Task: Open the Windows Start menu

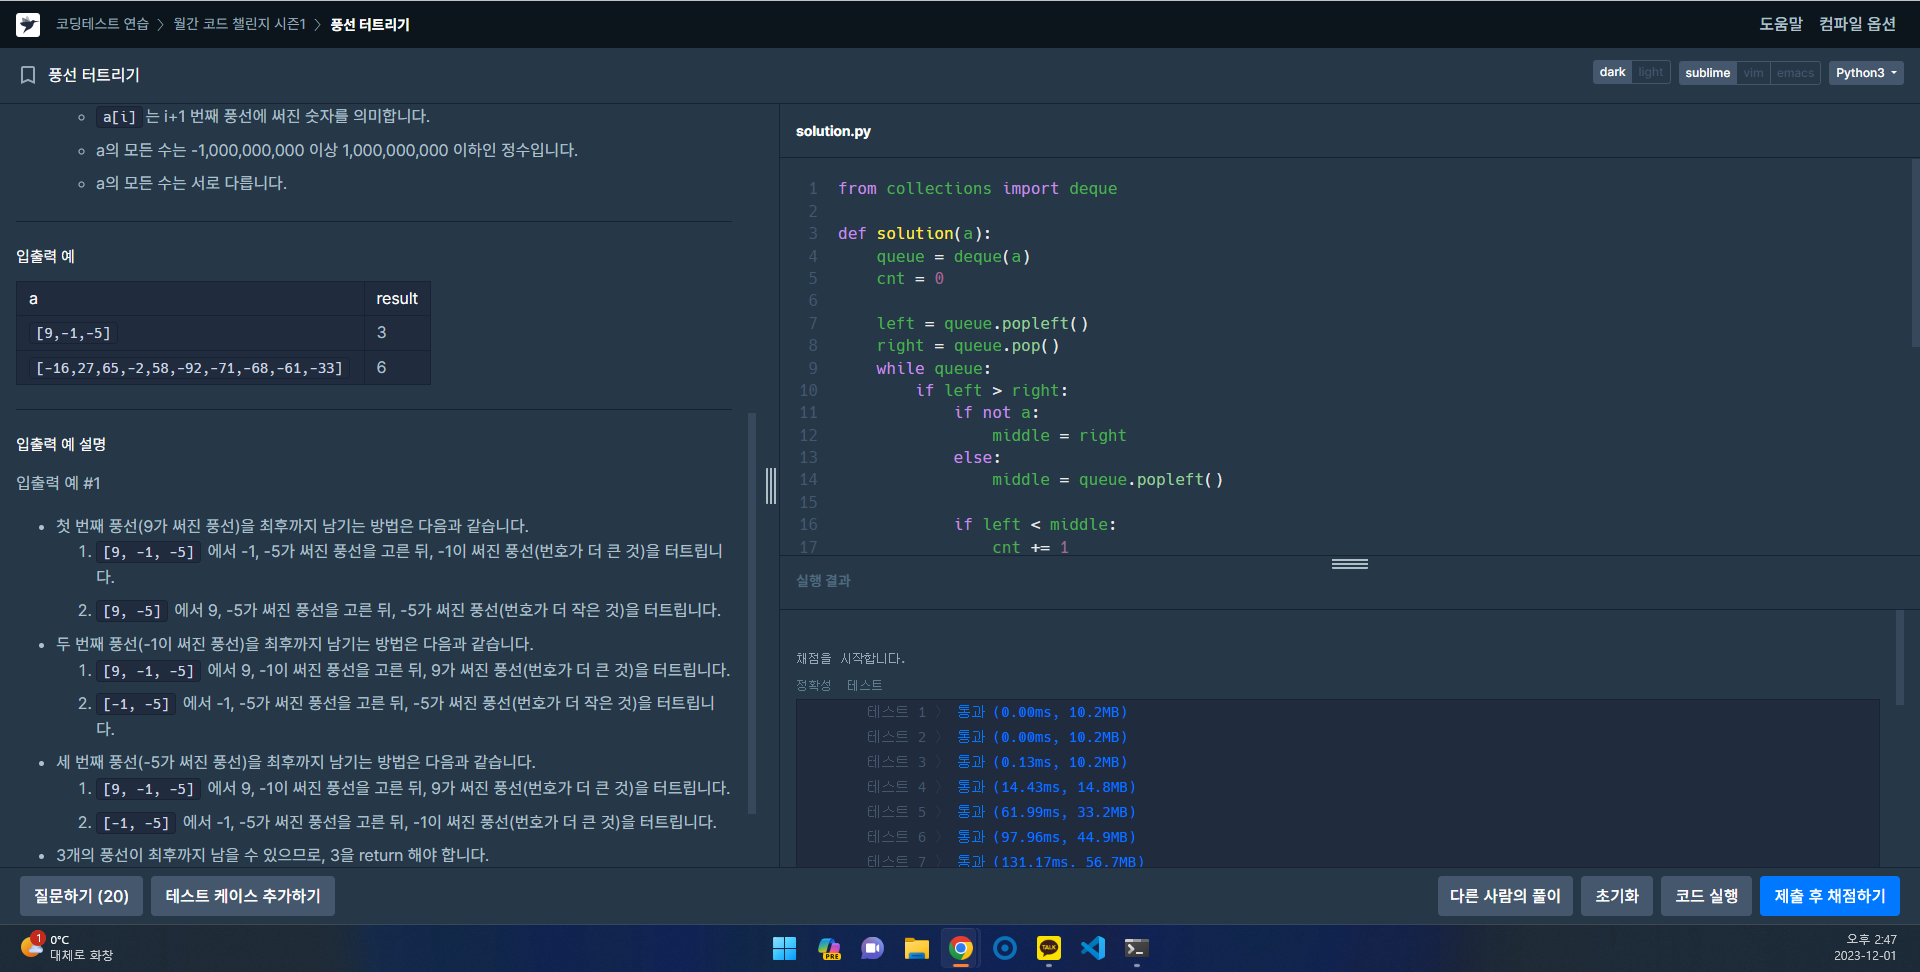Action: coord(784,948)
